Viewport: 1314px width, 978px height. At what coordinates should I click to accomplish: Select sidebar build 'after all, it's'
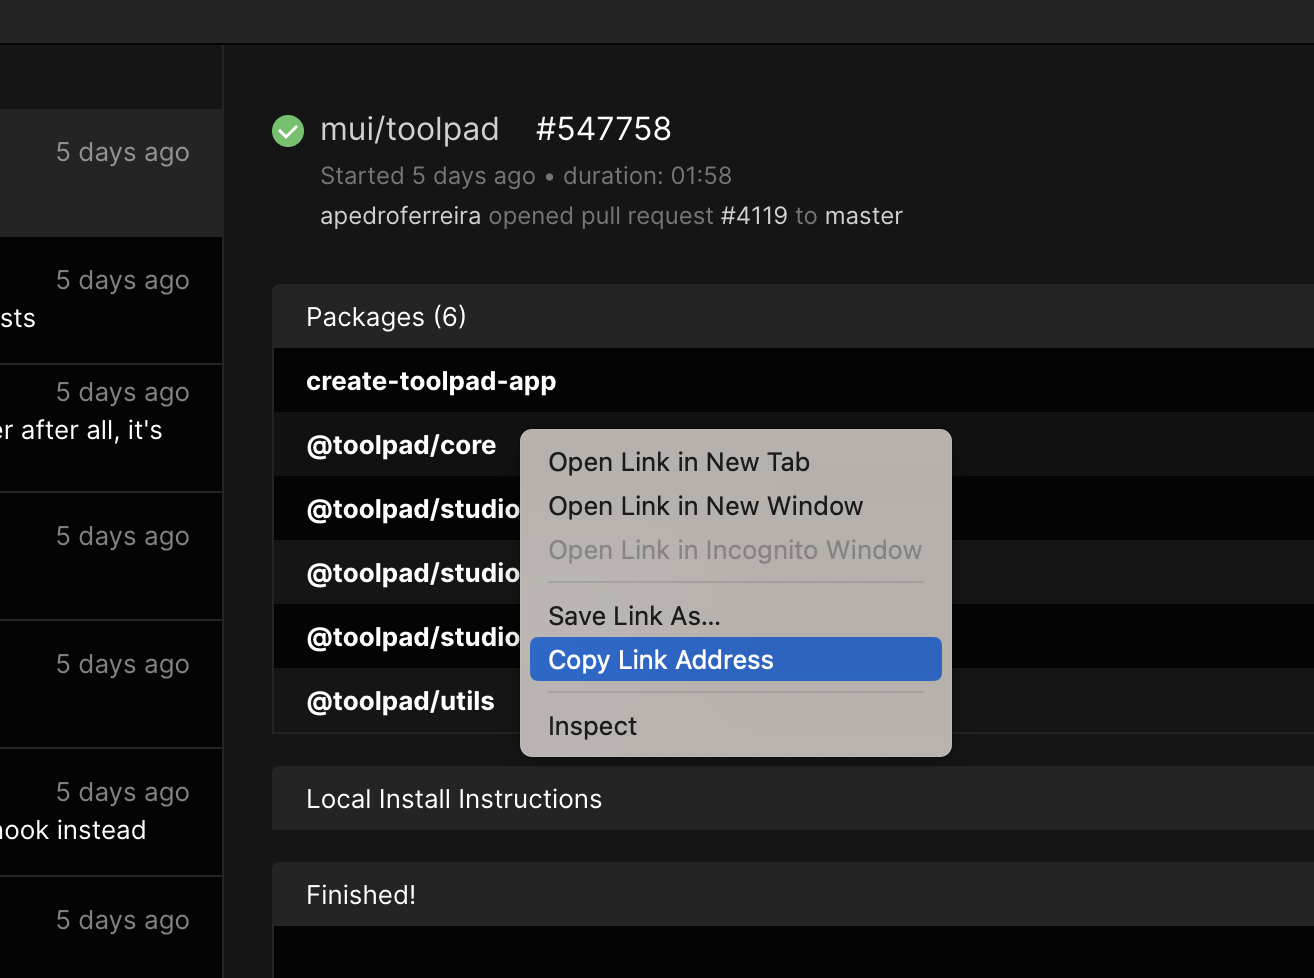(111, 428)
